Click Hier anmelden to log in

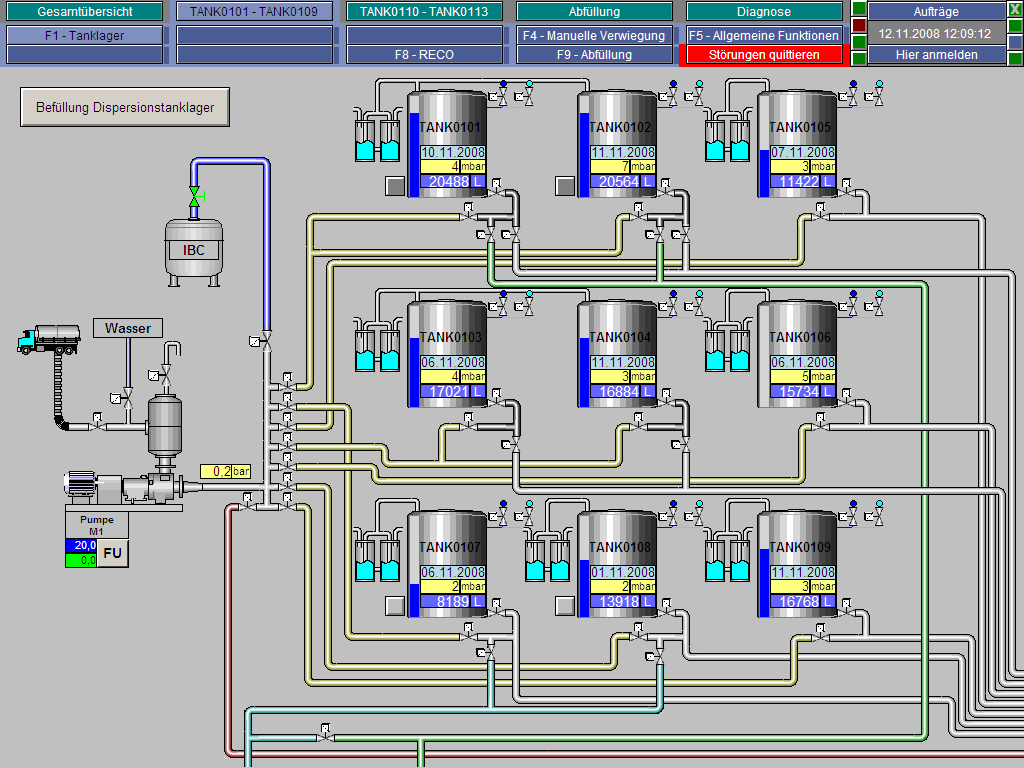(x=936, y=55)
